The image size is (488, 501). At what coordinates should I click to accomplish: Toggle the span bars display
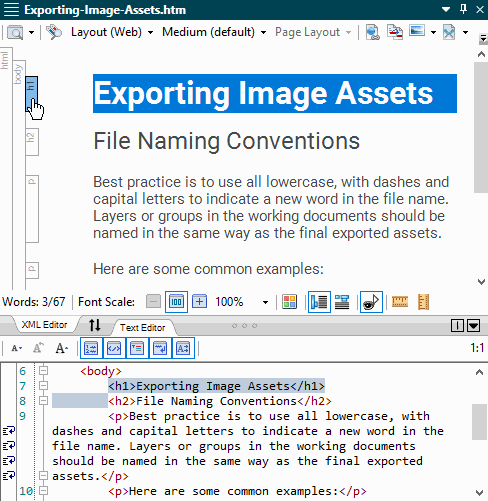342,302
